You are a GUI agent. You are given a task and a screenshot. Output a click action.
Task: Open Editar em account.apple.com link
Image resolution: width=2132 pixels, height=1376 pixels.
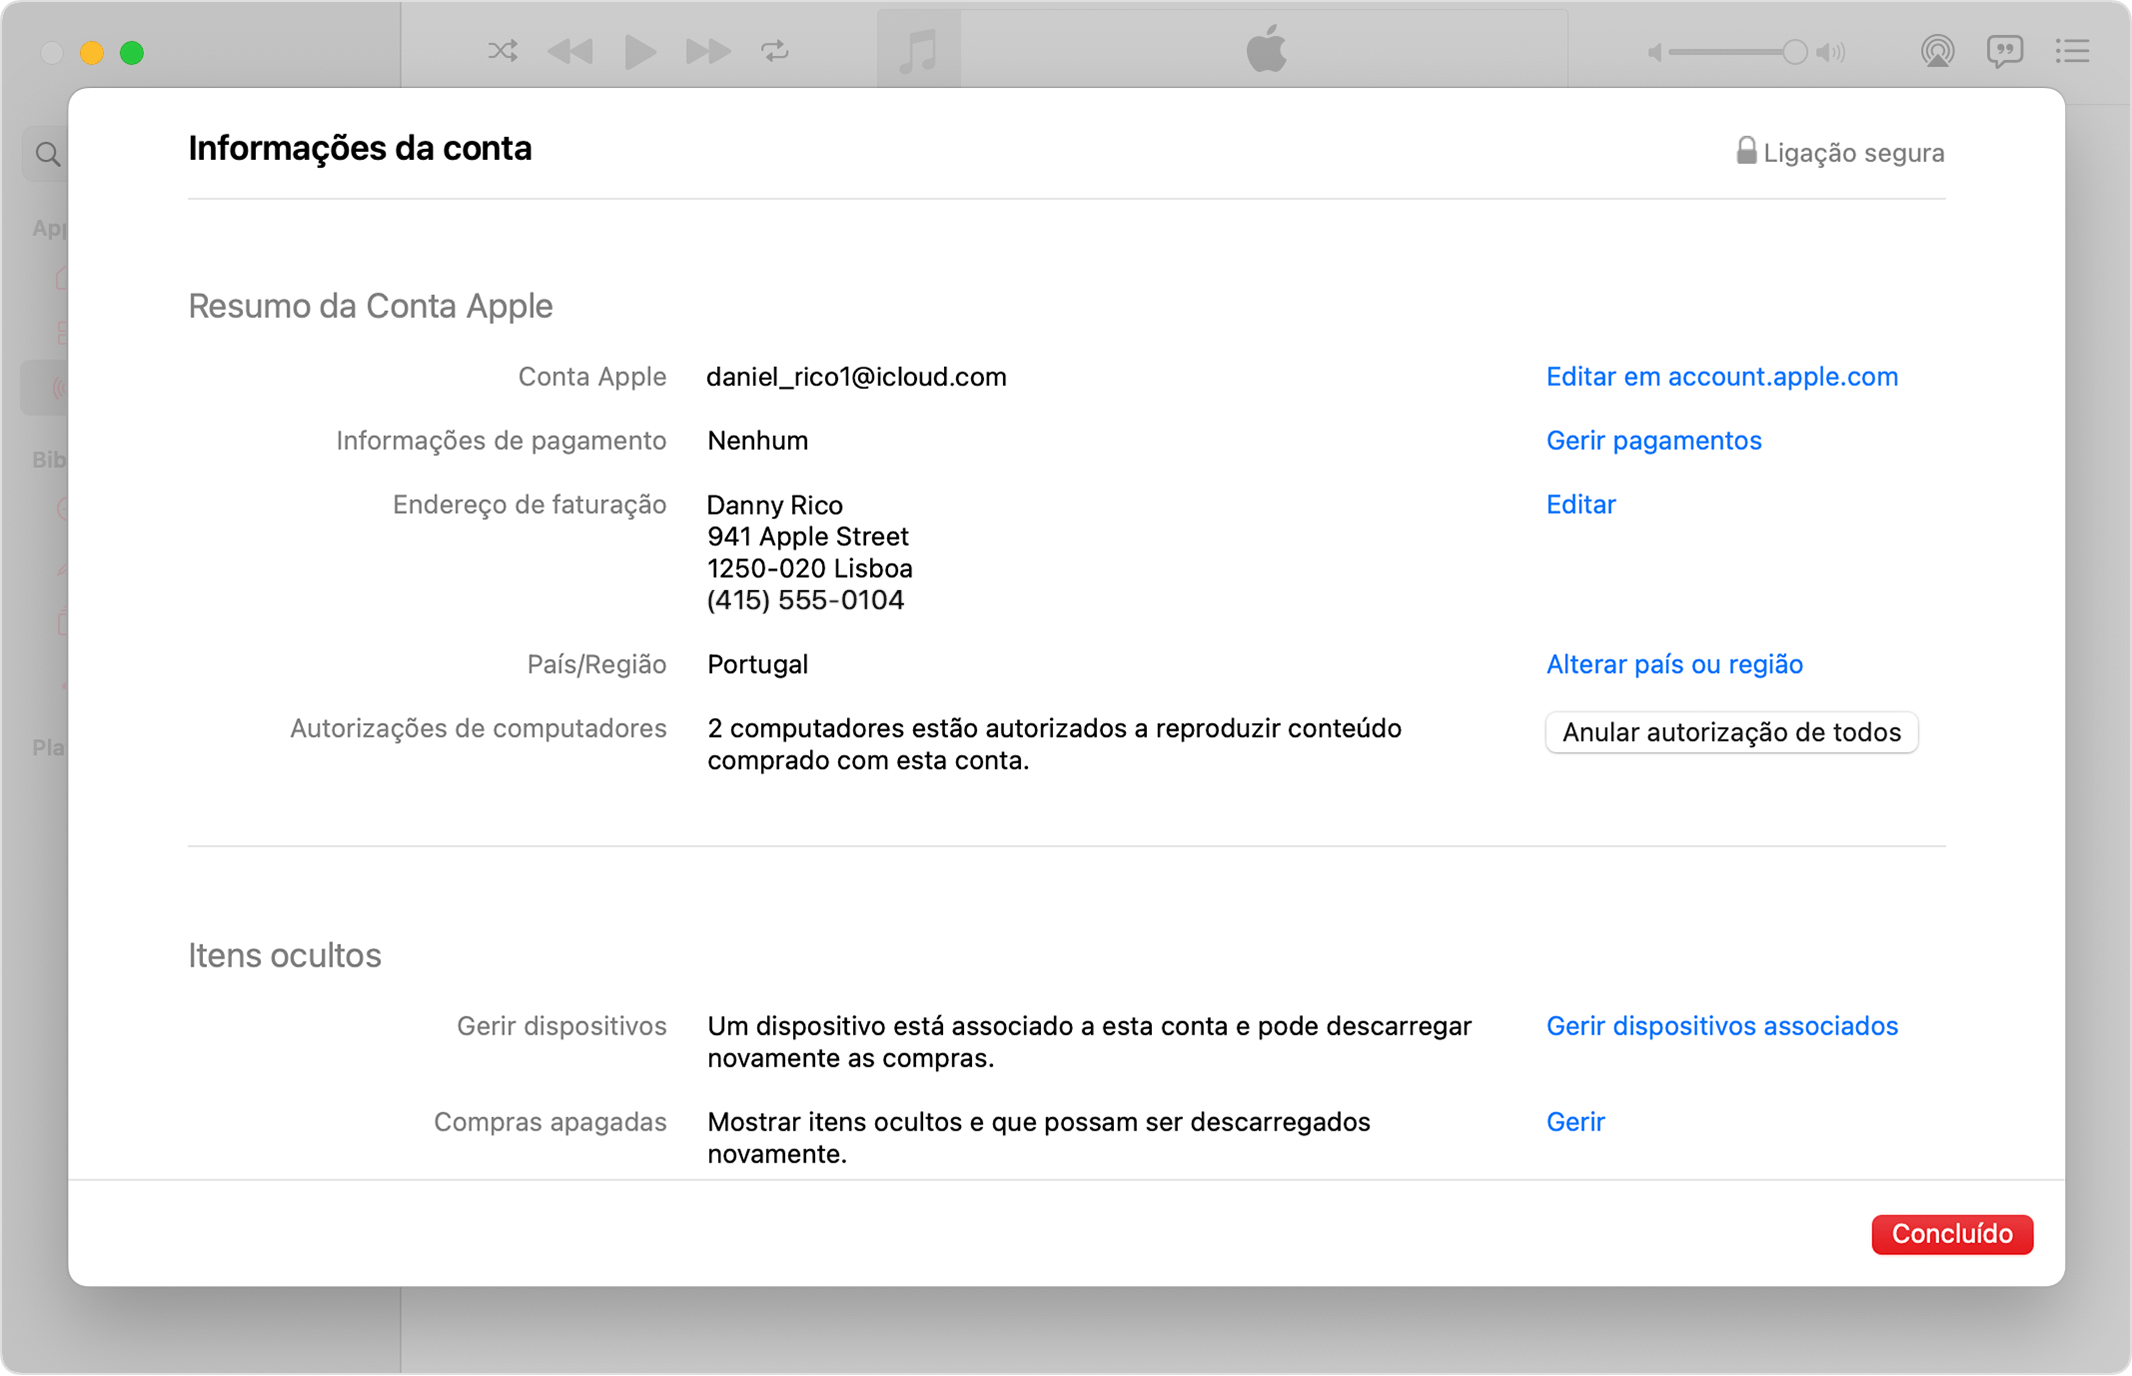click(1722, 377)
